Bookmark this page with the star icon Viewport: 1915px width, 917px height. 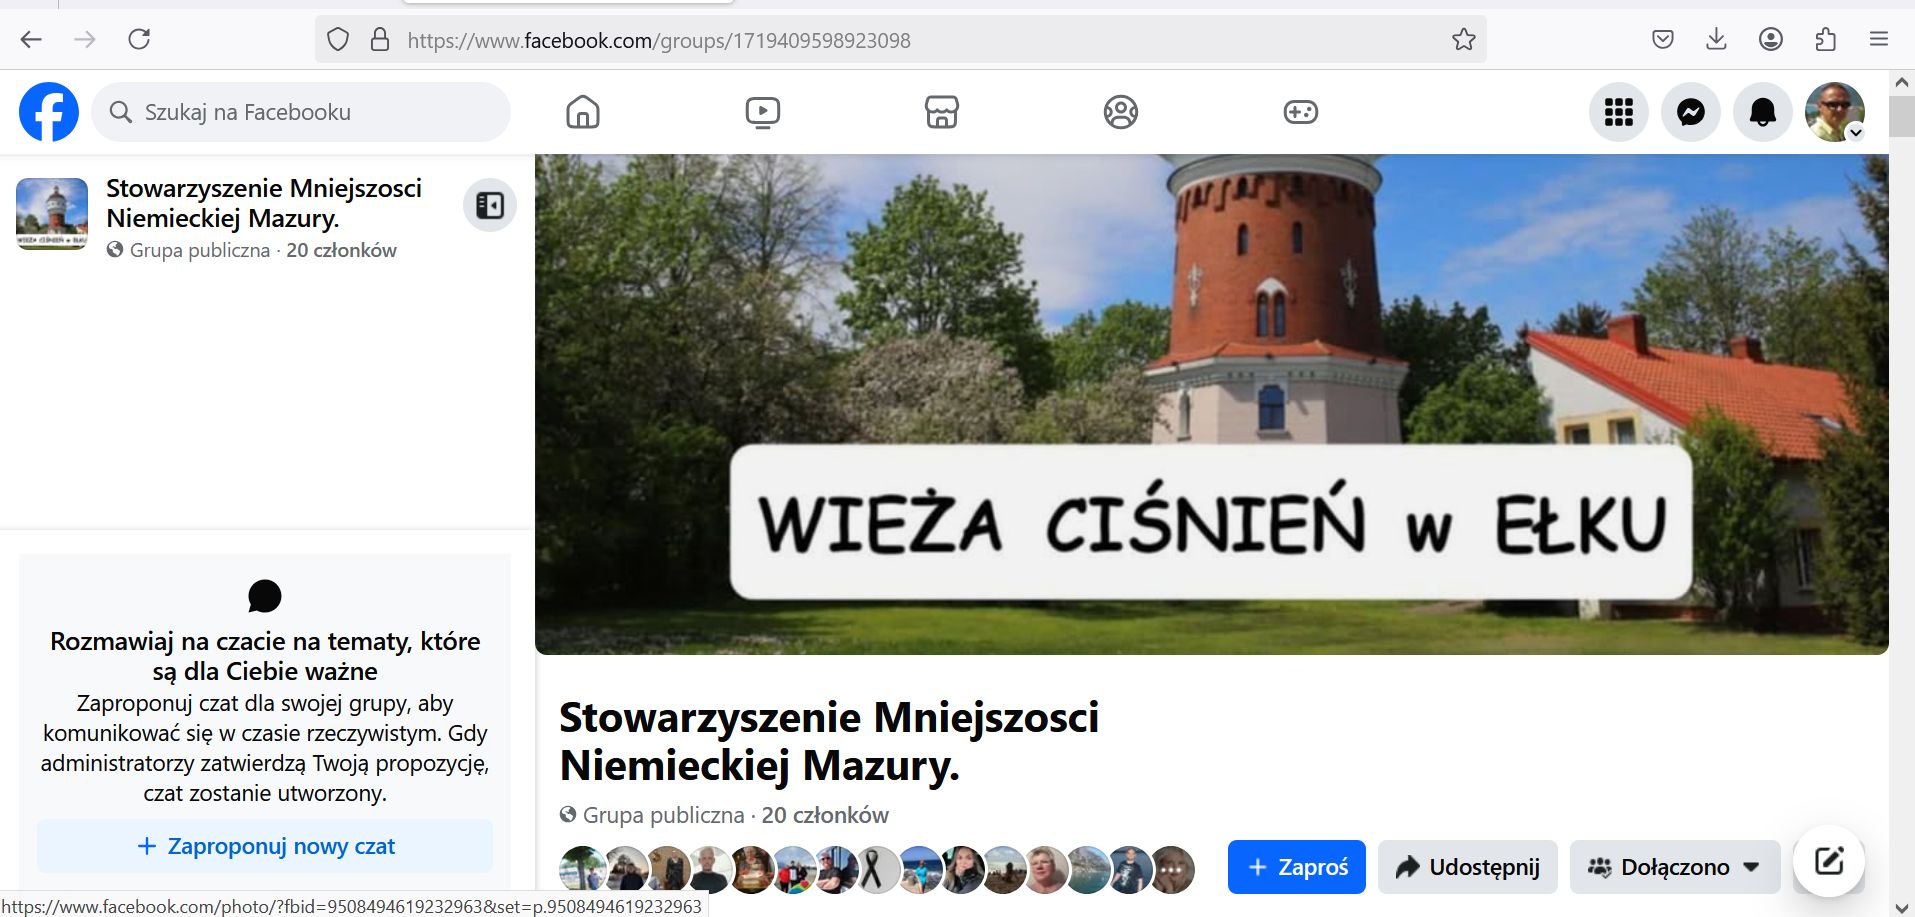tap(1463, 40)
